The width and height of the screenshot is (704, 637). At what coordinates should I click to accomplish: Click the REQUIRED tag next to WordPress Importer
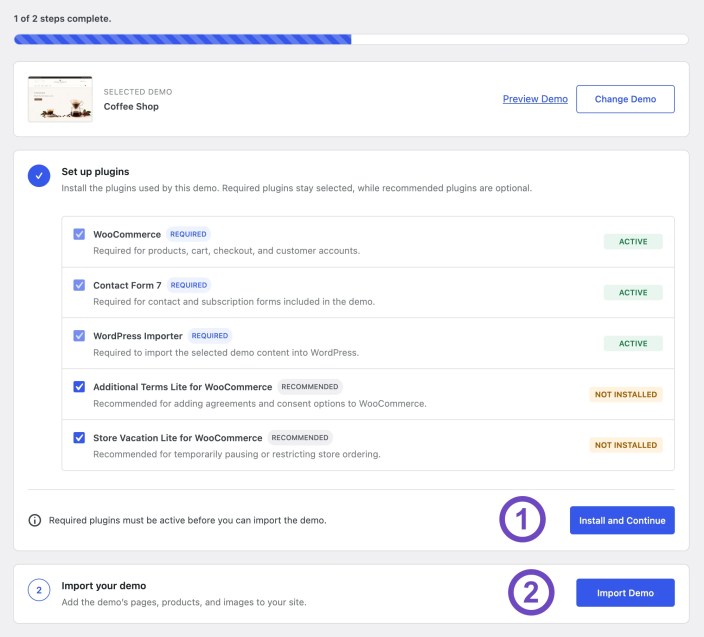(210, 336)
